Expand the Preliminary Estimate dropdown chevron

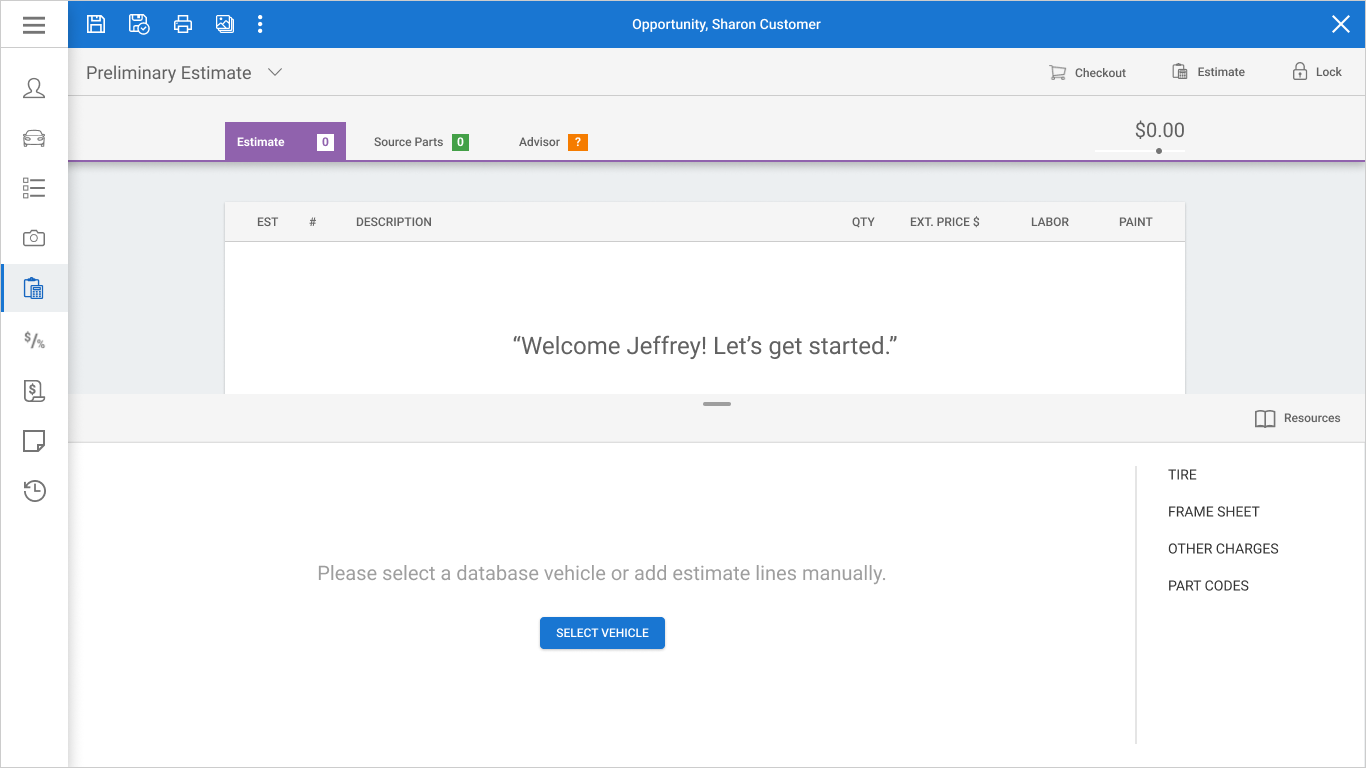(275, 72)
